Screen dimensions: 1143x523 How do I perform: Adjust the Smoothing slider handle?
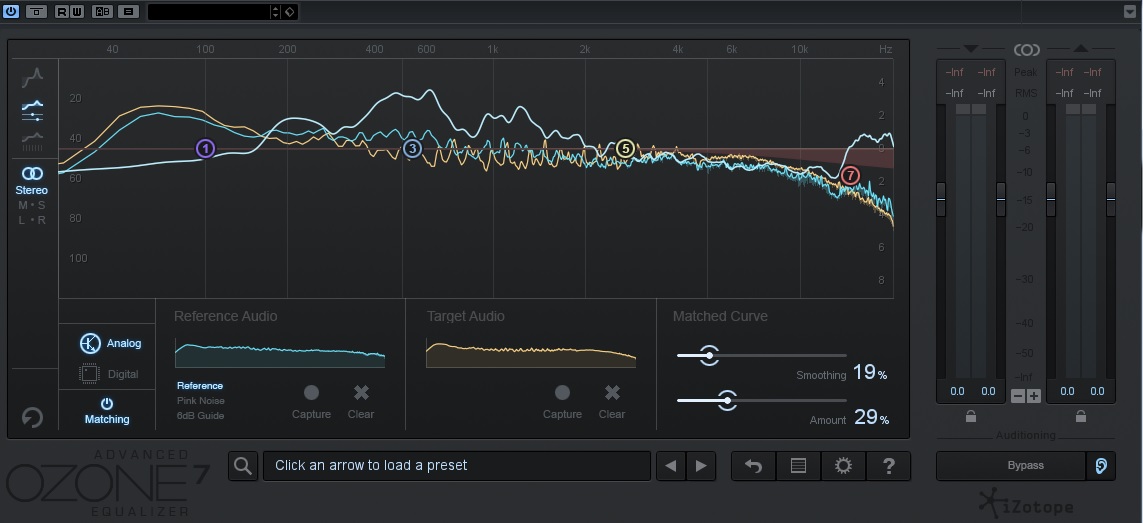pos(709,355)
